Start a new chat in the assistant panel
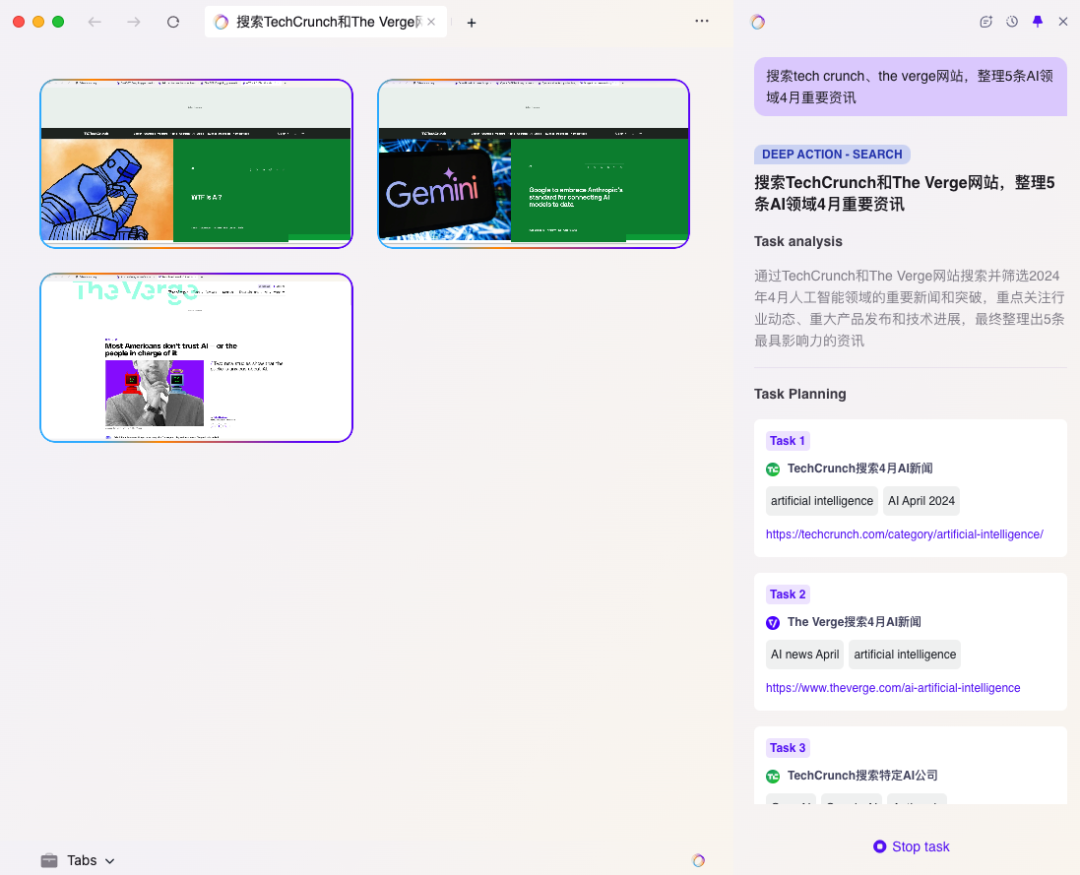The image size is (1080, 875). point(986,22)
